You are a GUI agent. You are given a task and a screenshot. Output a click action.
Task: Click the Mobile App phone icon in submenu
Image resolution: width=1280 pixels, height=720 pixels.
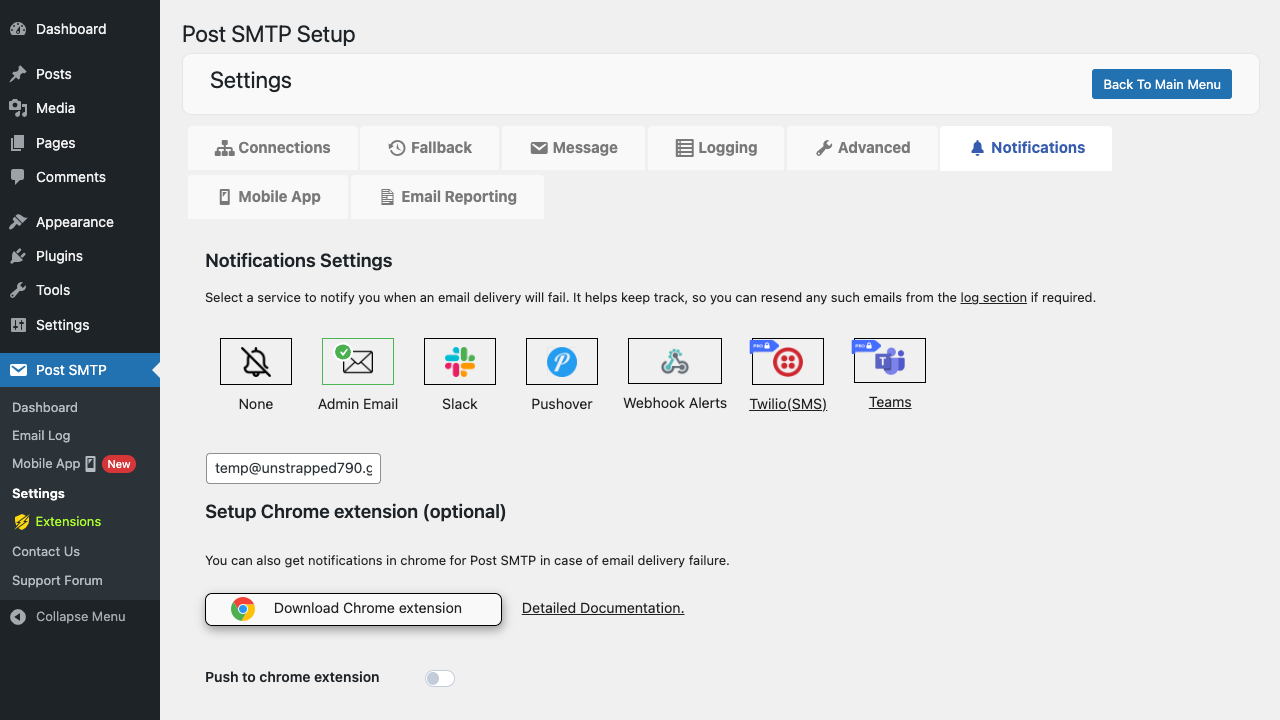tap(91, 464)
